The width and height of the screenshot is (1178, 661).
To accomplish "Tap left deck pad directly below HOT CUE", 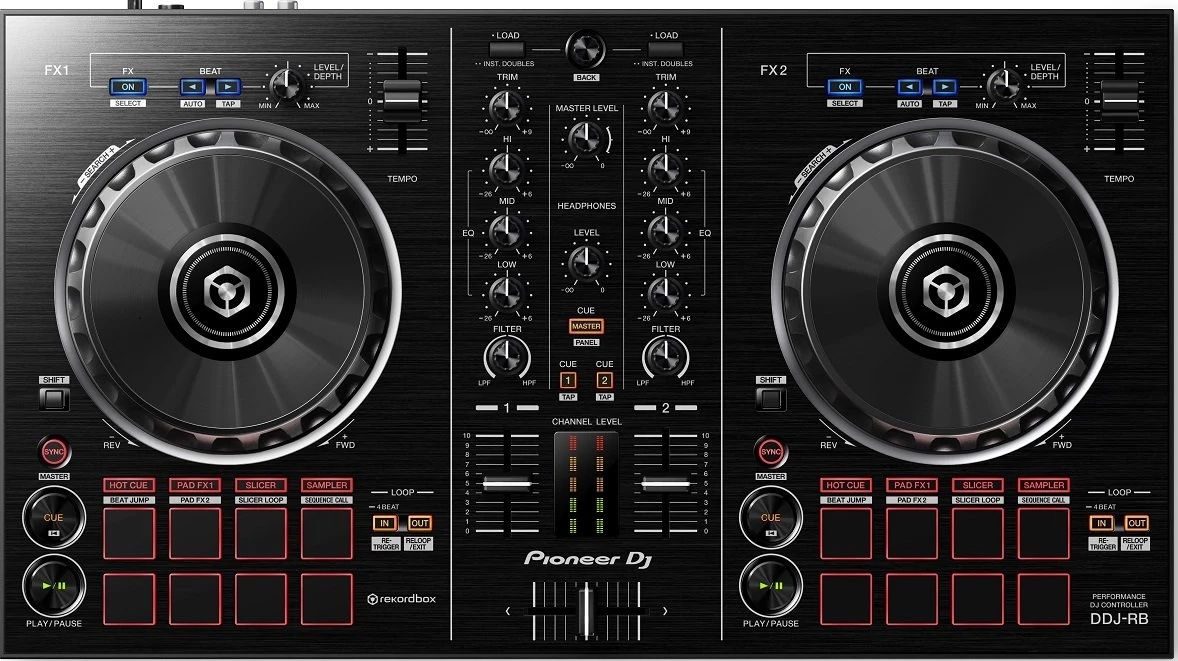I will point(129,534).
